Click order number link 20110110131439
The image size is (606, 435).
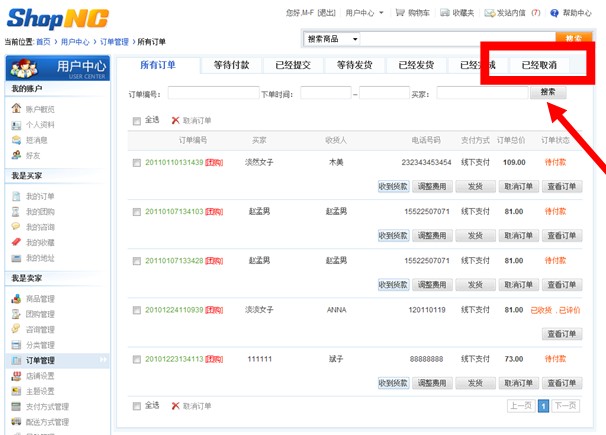point(174,162)
